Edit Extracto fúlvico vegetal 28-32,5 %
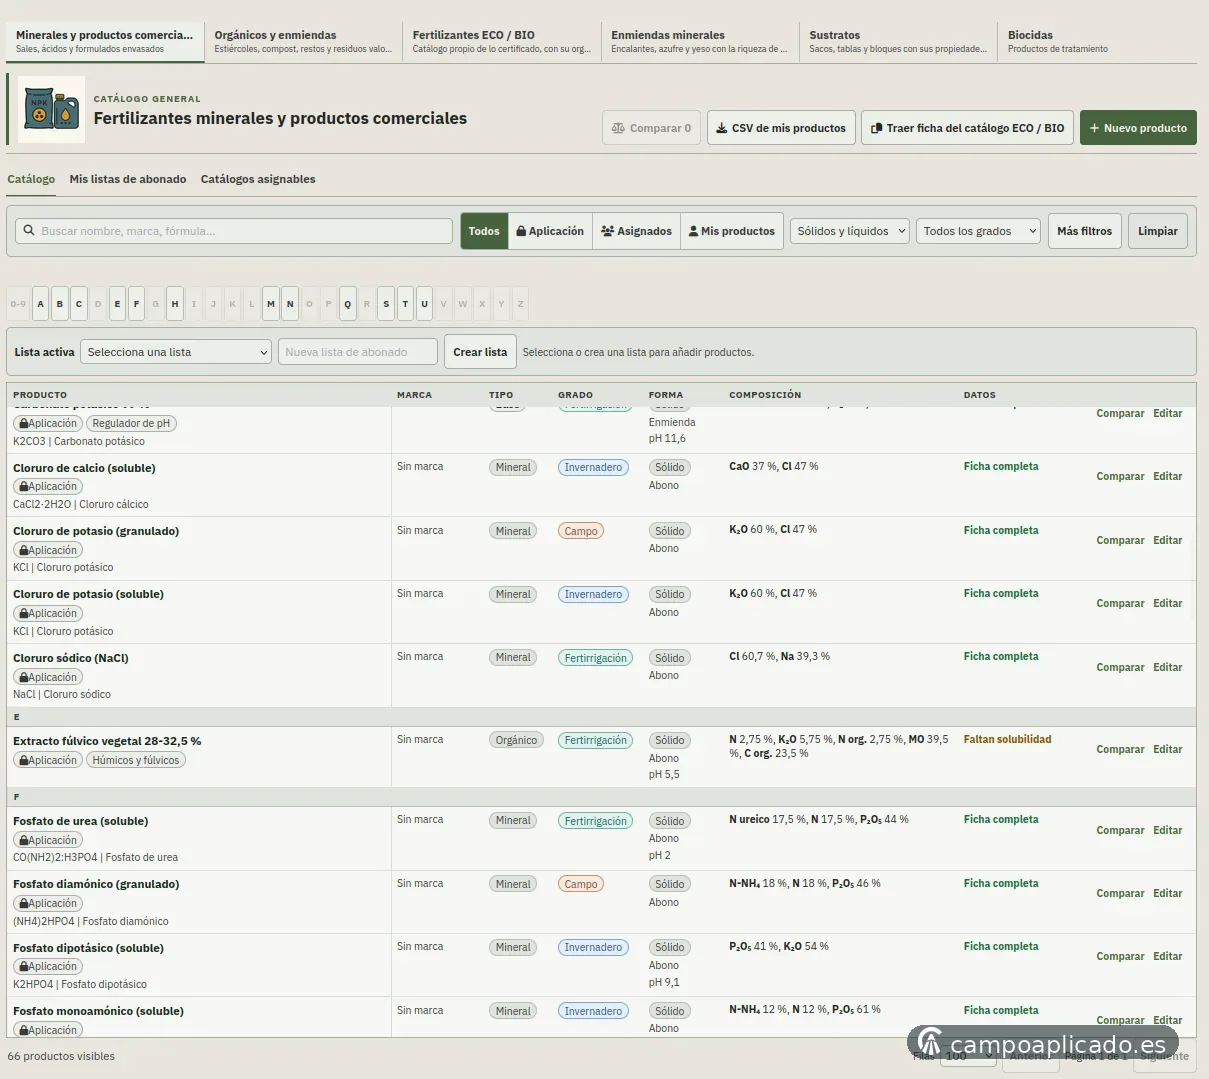The width and height of the screenshot is (1209, 1079). coord(1168,749)
